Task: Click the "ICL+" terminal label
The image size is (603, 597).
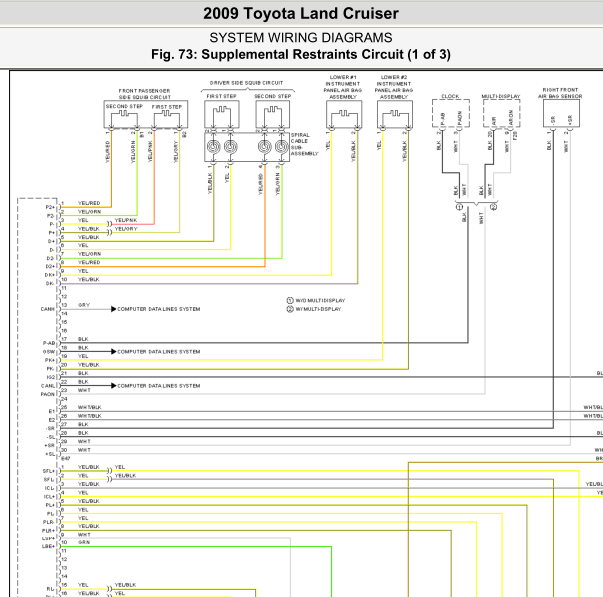Action: pos(49,497)
